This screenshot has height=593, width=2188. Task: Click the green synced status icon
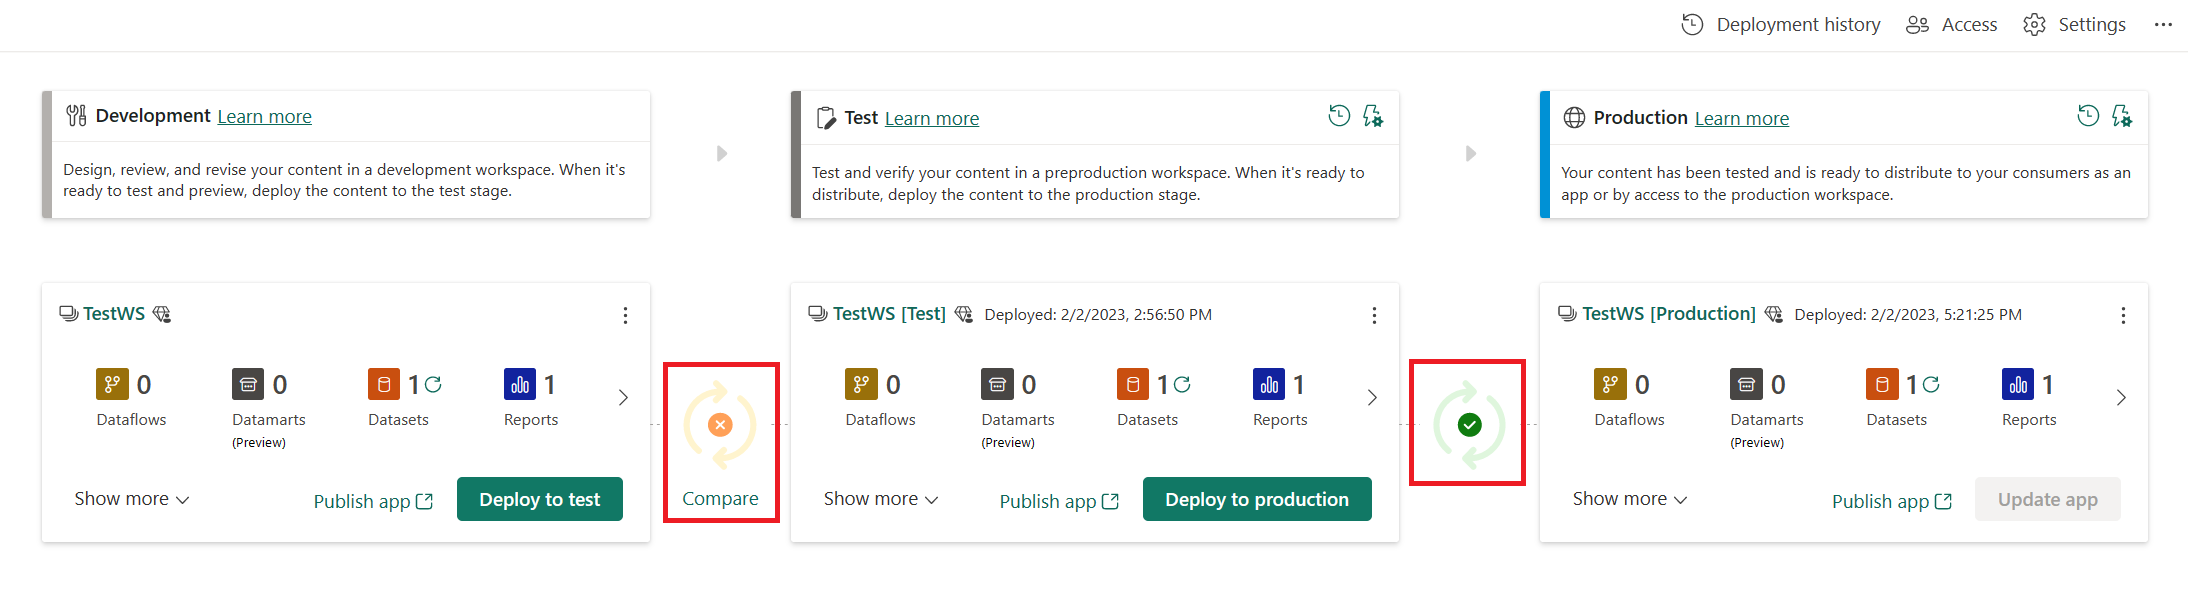1469,425
